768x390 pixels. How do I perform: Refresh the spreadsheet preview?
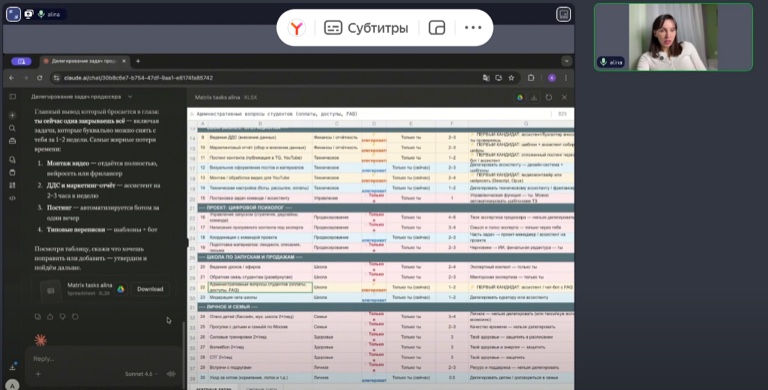549,98
